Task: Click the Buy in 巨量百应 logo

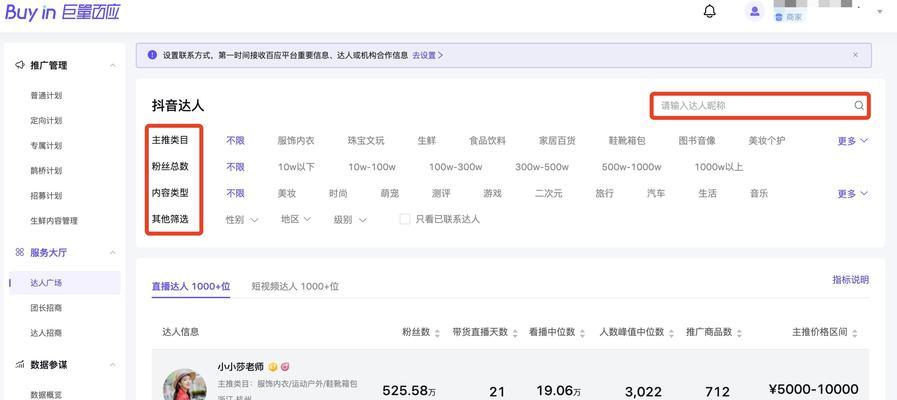Action: point(62,12)
